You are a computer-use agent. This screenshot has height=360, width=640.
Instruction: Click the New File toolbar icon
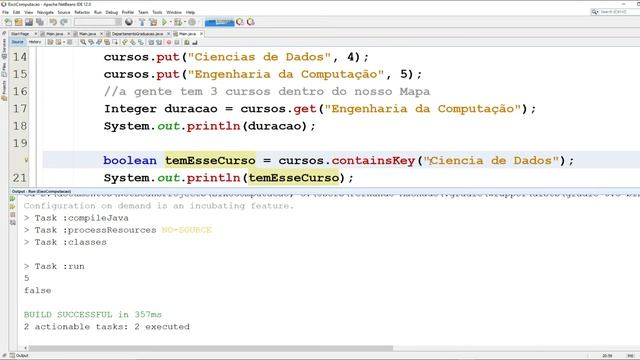8,22
